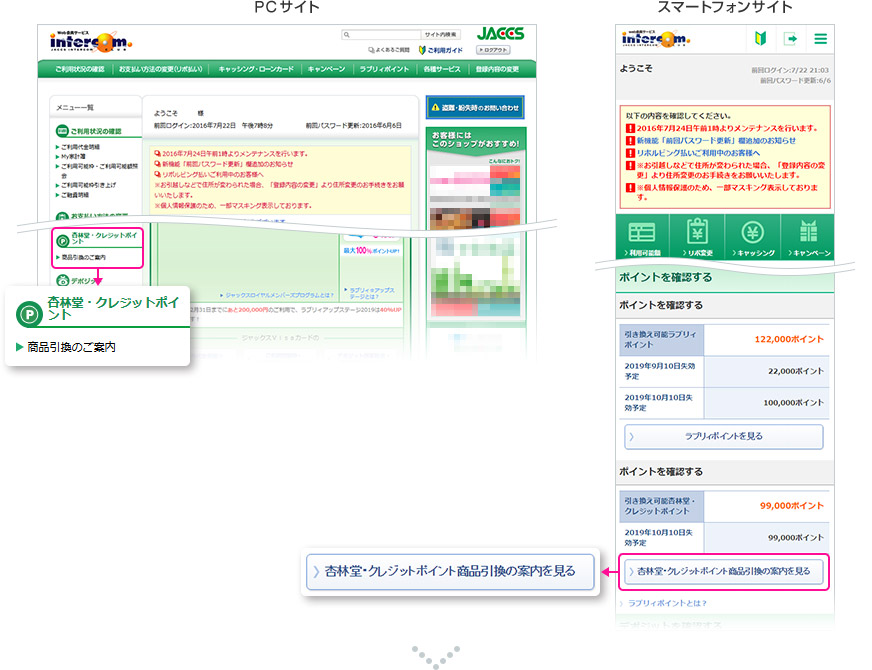
Task: Click 引き換え可能ラブリィポイント label cell
Action: [661, 340]
